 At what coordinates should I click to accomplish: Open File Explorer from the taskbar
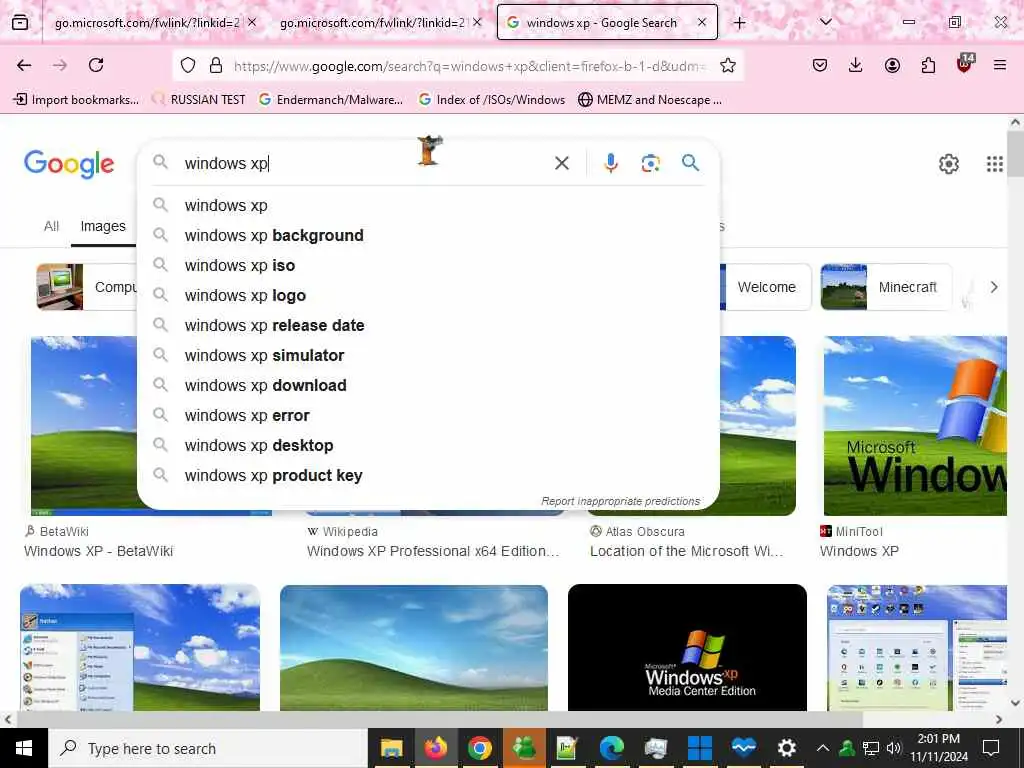[391, 748]
